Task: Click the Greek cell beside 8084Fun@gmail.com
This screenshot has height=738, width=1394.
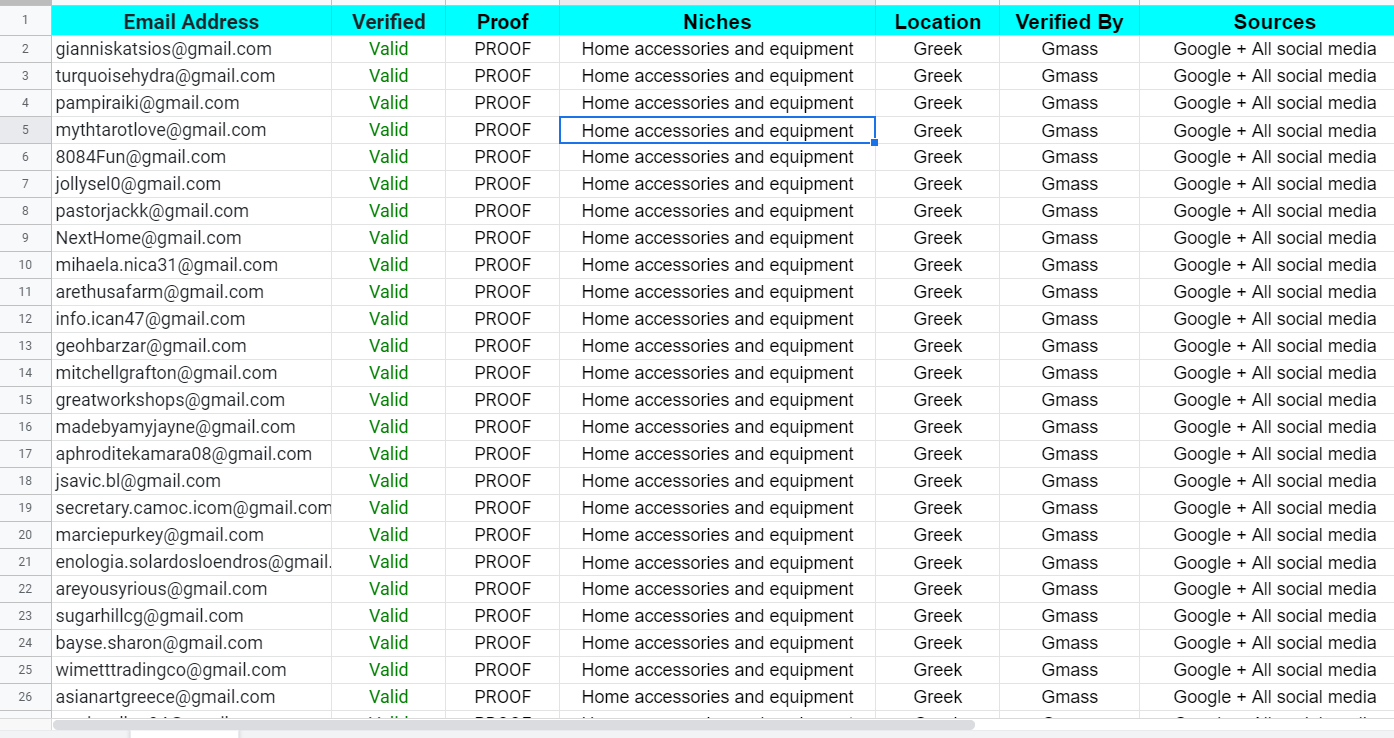Action: (x=937, y=156)
